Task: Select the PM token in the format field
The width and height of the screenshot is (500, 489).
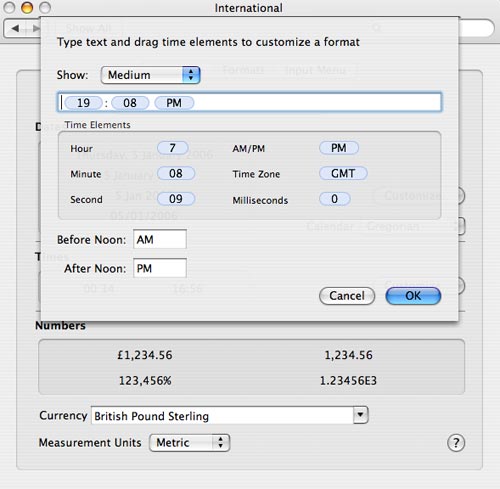Action: tap(174, 103)
